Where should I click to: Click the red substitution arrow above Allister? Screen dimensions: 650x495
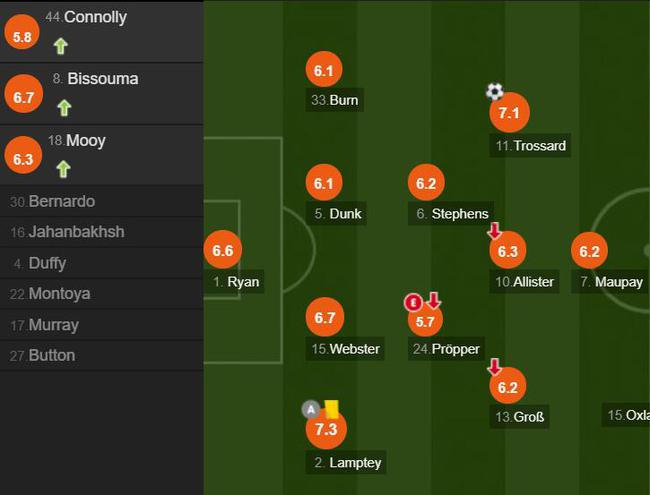click(494, 232)
